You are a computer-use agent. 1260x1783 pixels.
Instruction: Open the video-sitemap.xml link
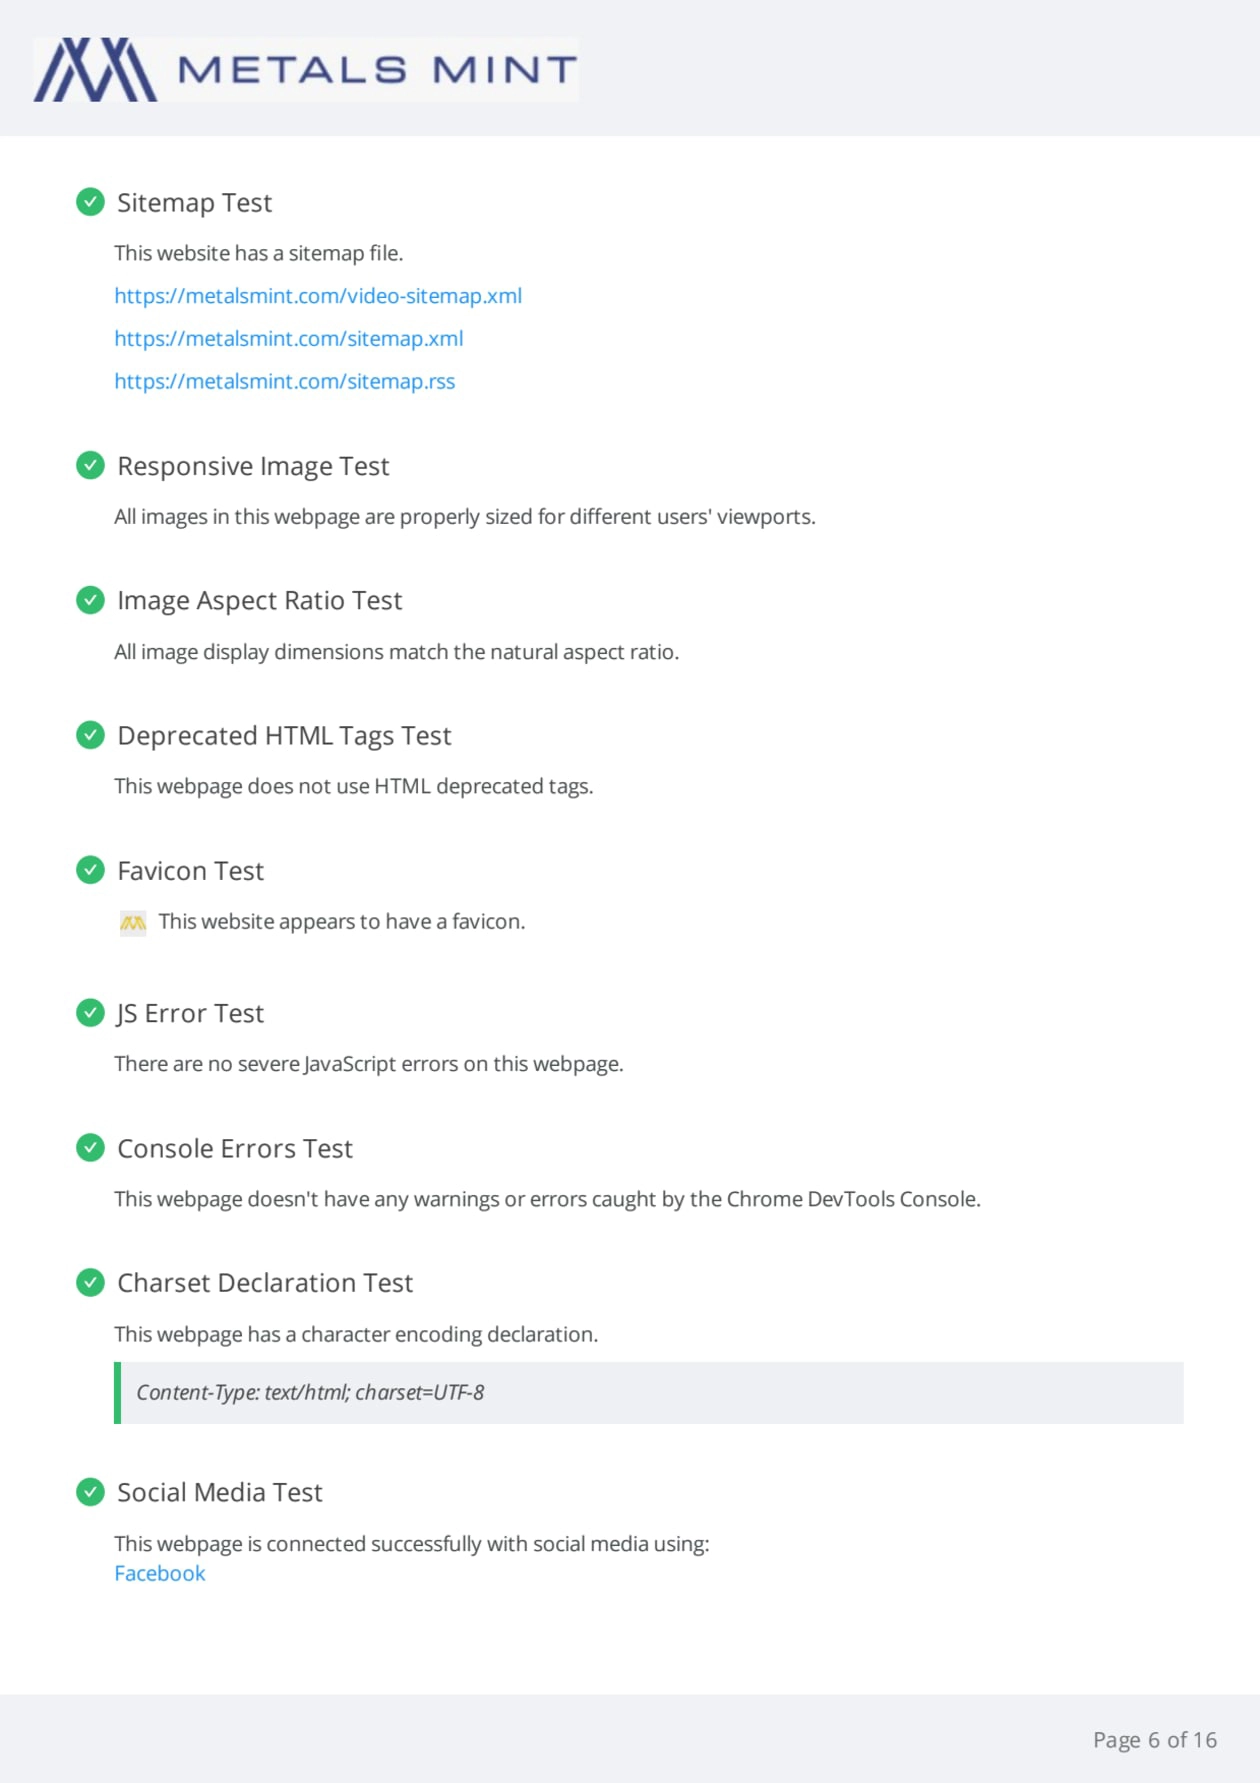click(x=318, y=296)
